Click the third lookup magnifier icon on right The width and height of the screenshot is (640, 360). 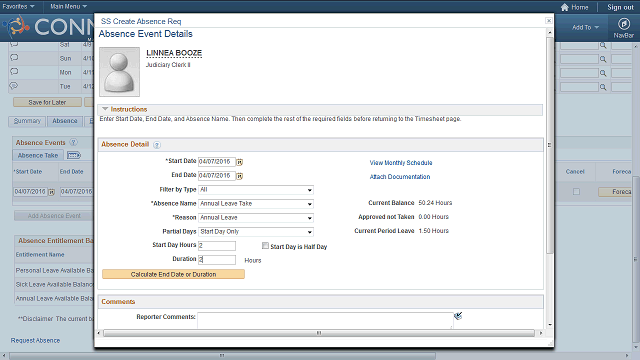coord(603,73)
